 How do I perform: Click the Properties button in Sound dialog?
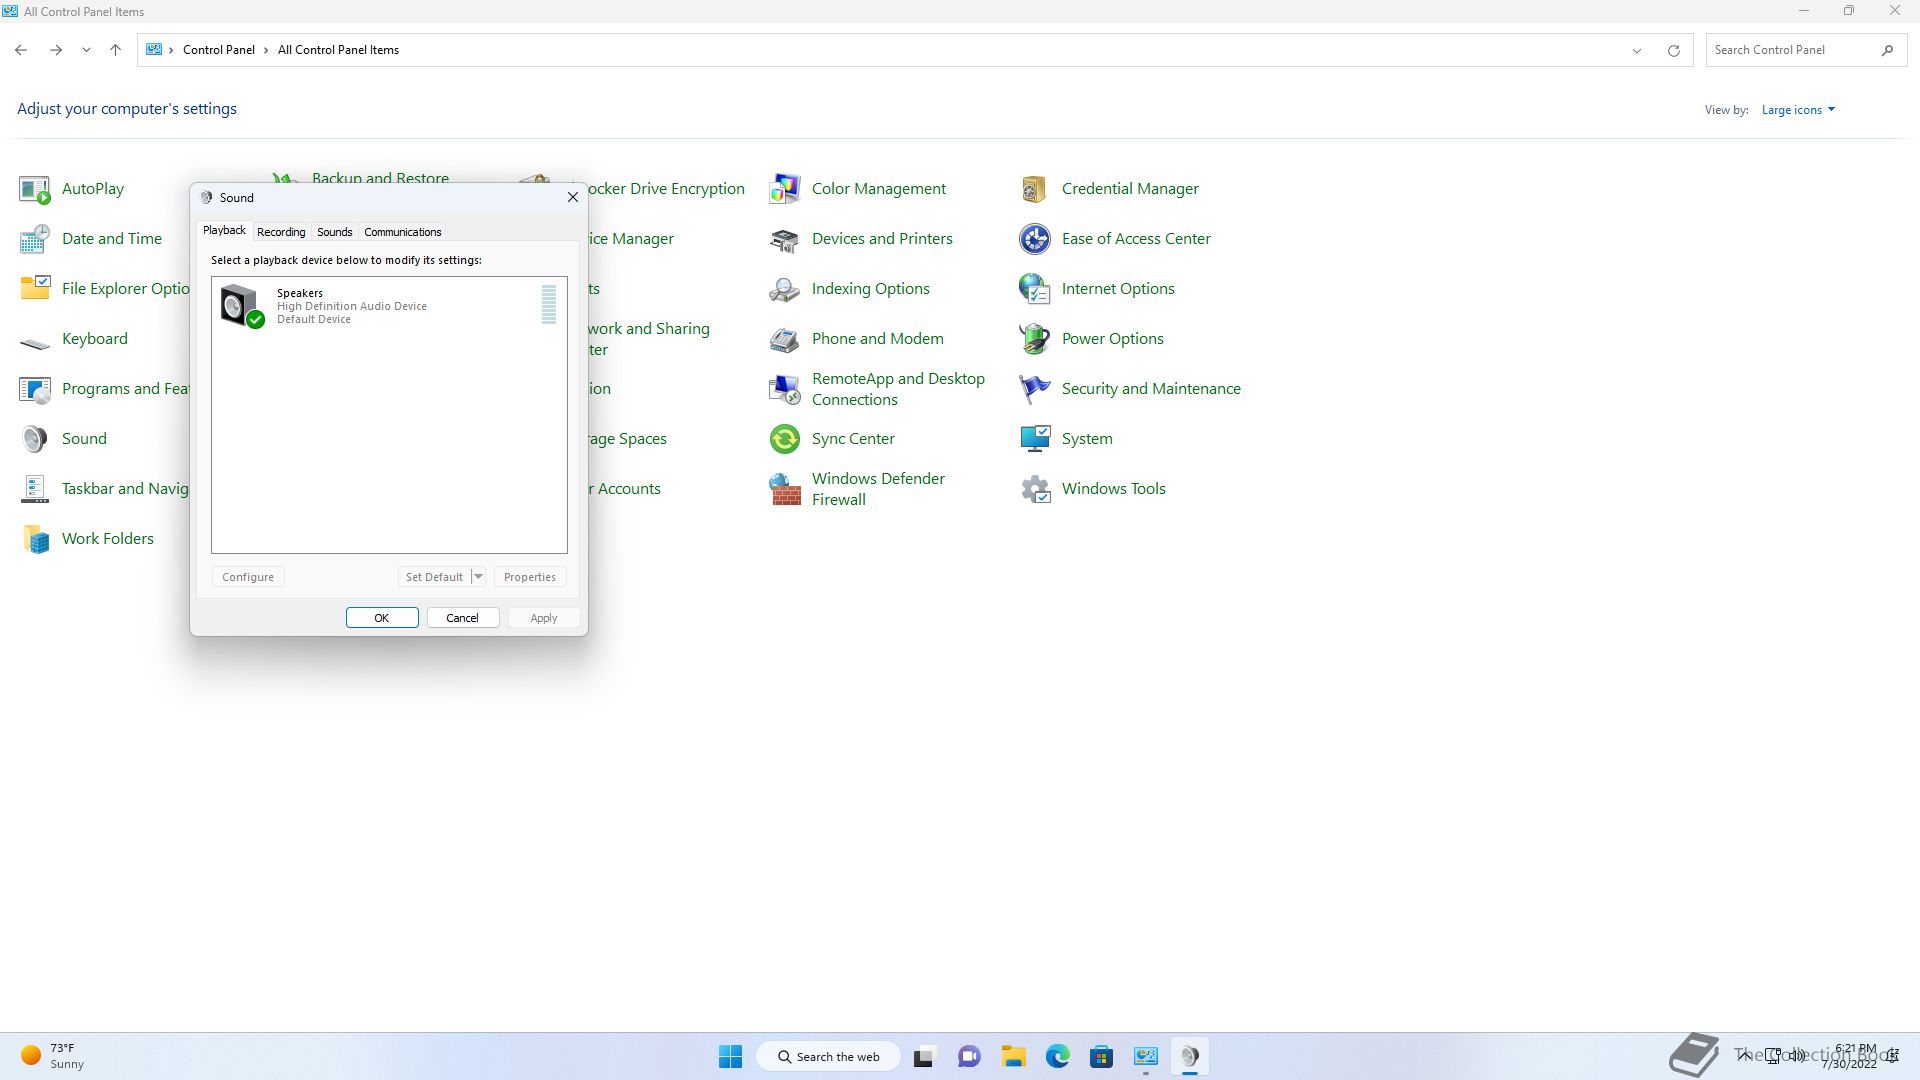coord(530,577)
